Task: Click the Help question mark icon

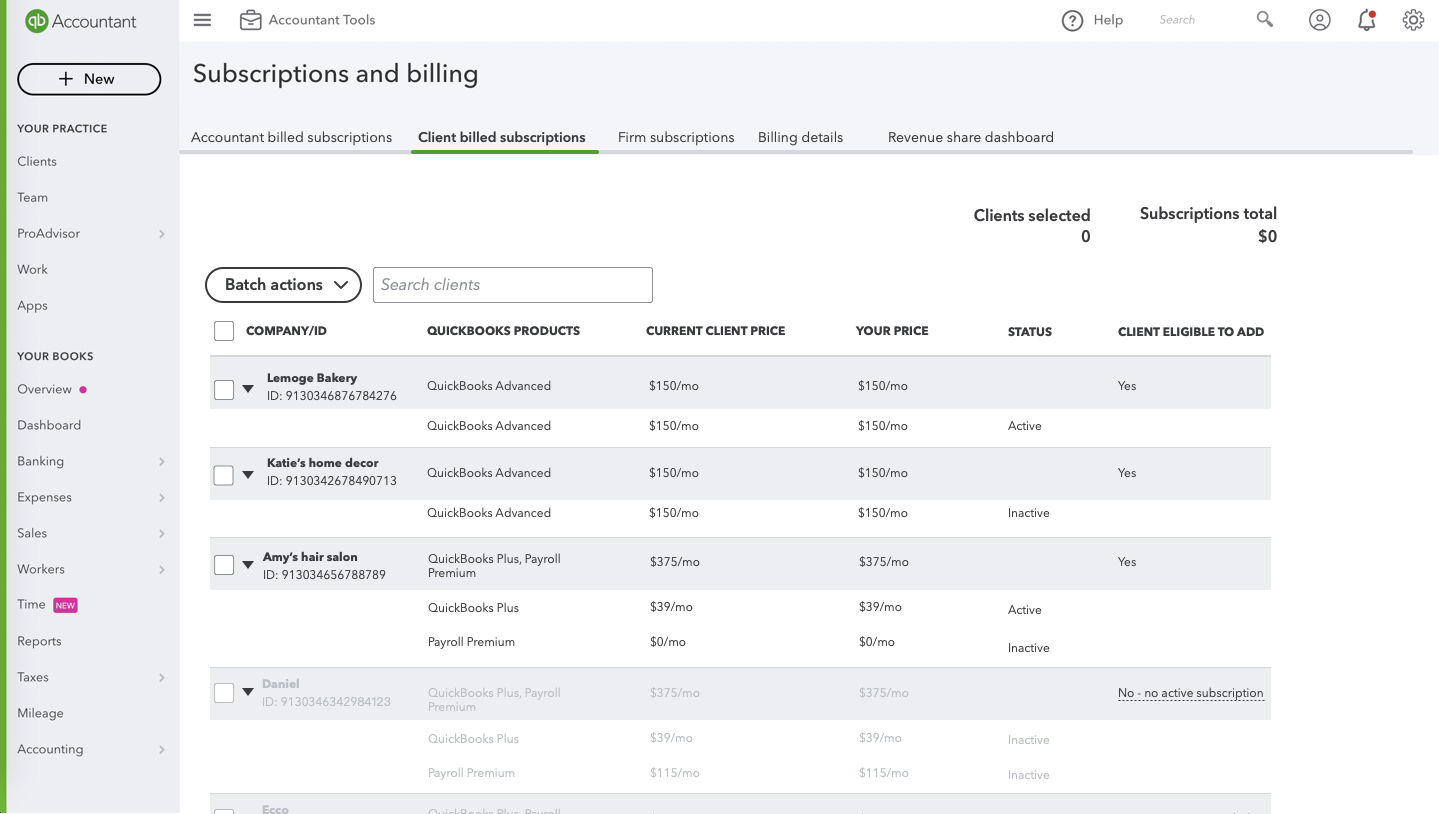Action: 1072,20
